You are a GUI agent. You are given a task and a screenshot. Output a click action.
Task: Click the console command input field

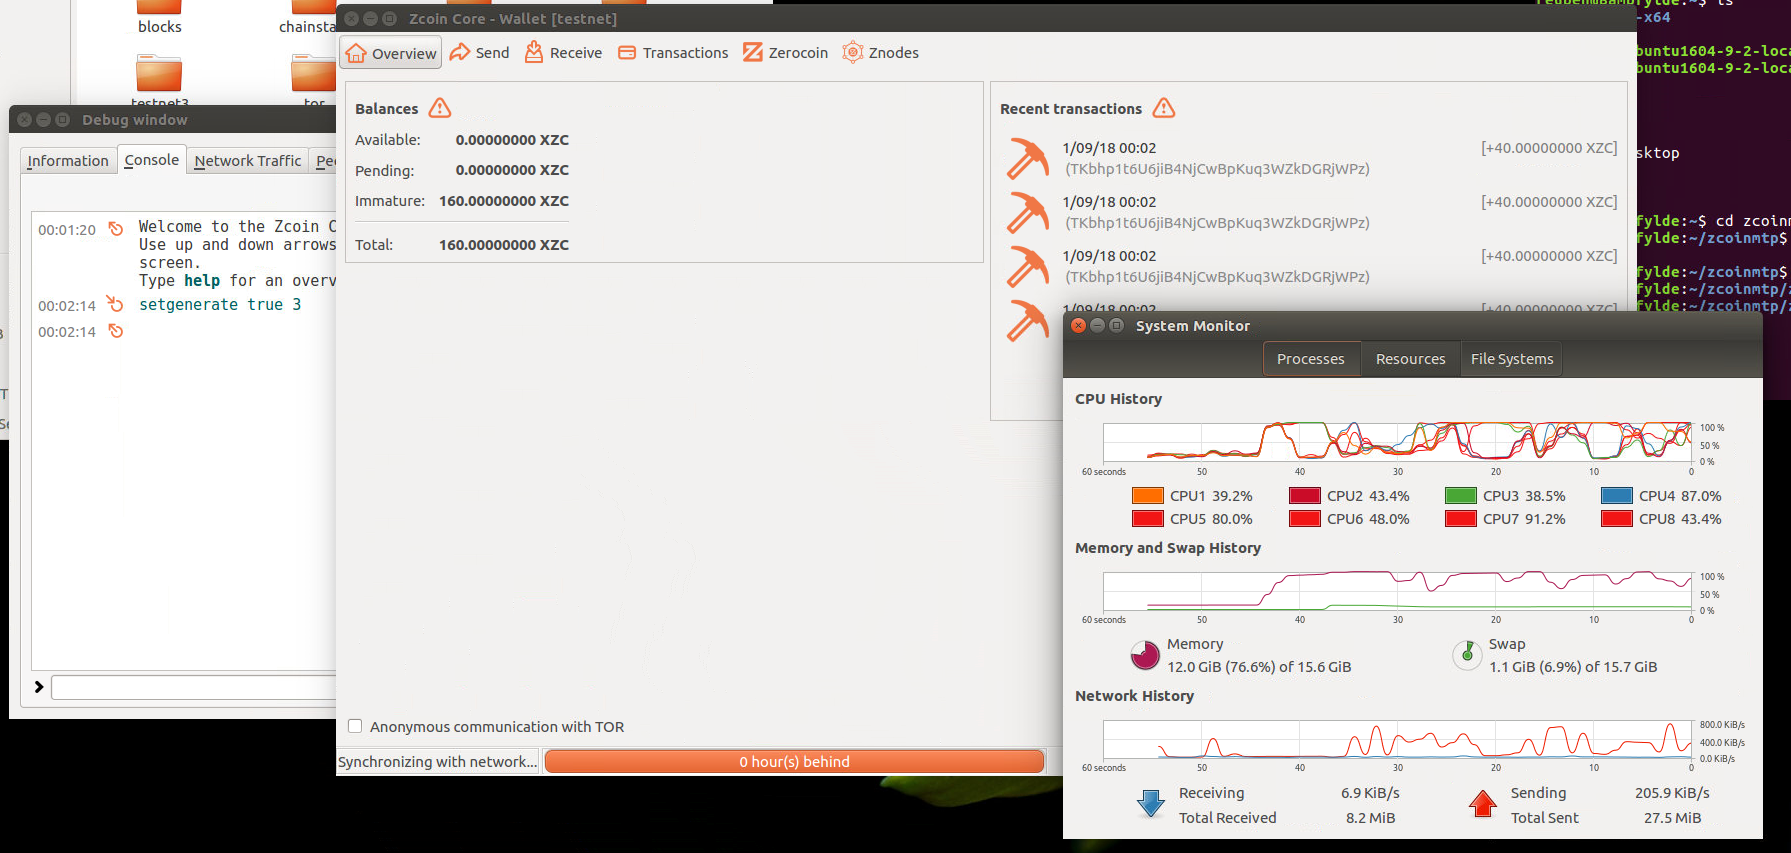tap(194, 687)
